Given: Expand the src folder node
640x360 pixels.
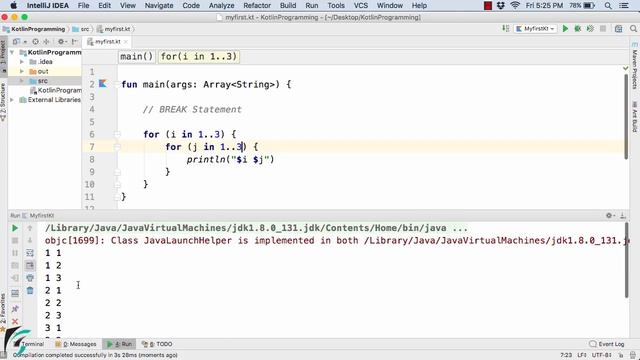Looking at the screenshot, I should pos(22,81).
